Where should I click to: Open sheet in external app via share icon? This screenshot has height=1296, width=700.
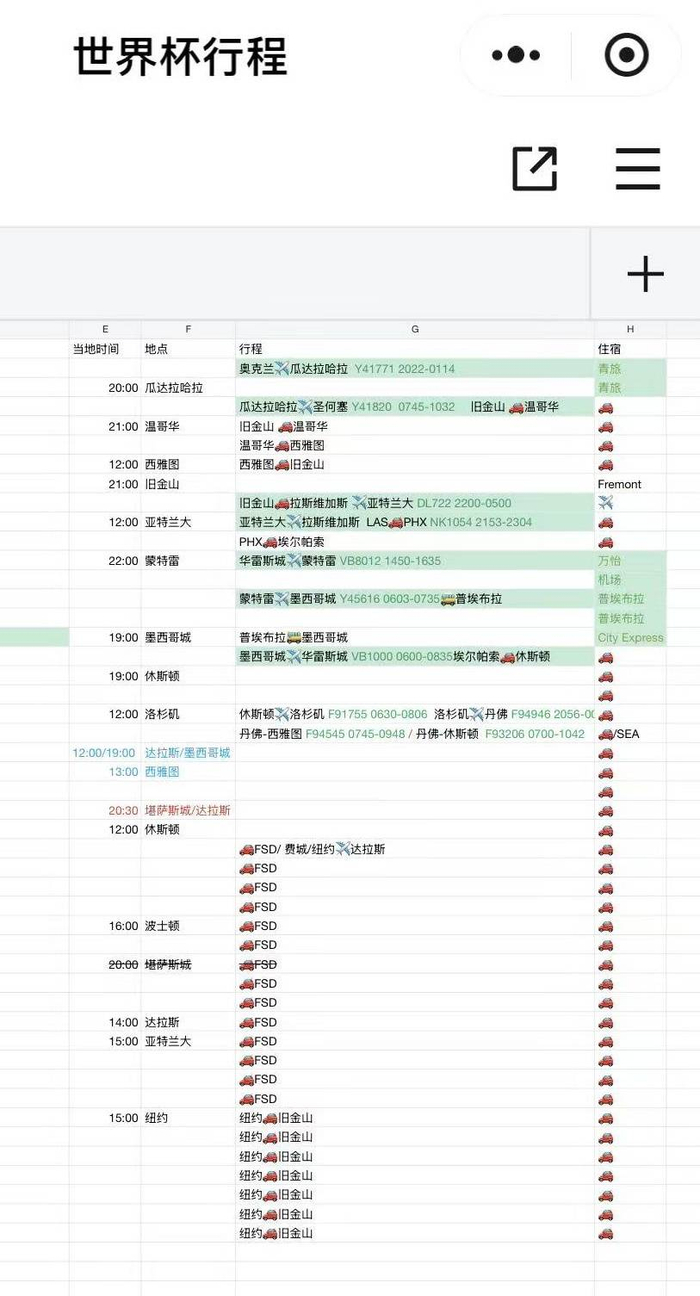click(535, 168)
